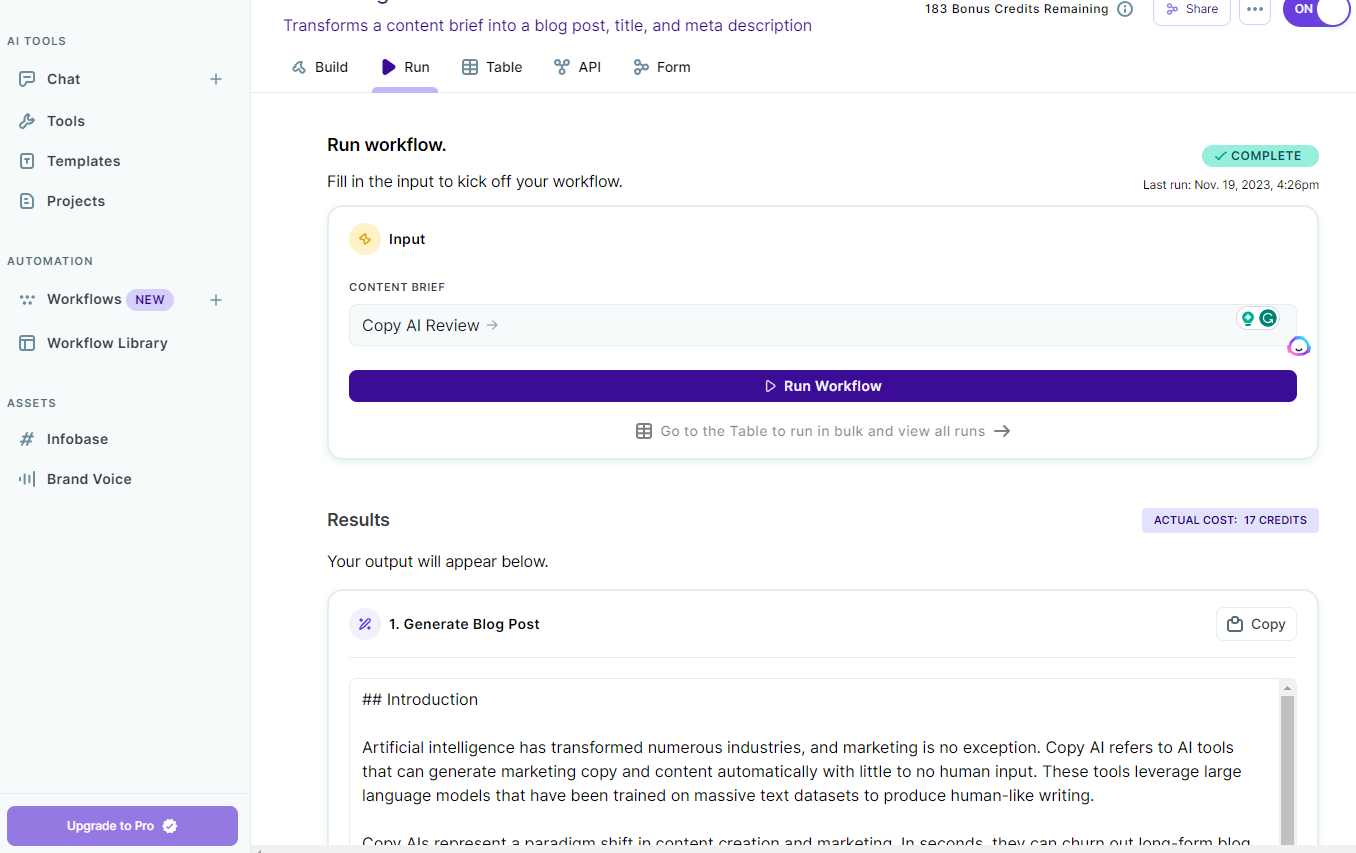Click the Generate Blog Post wand icon
Screen dimensions: 1356x853
pos(365,624)
